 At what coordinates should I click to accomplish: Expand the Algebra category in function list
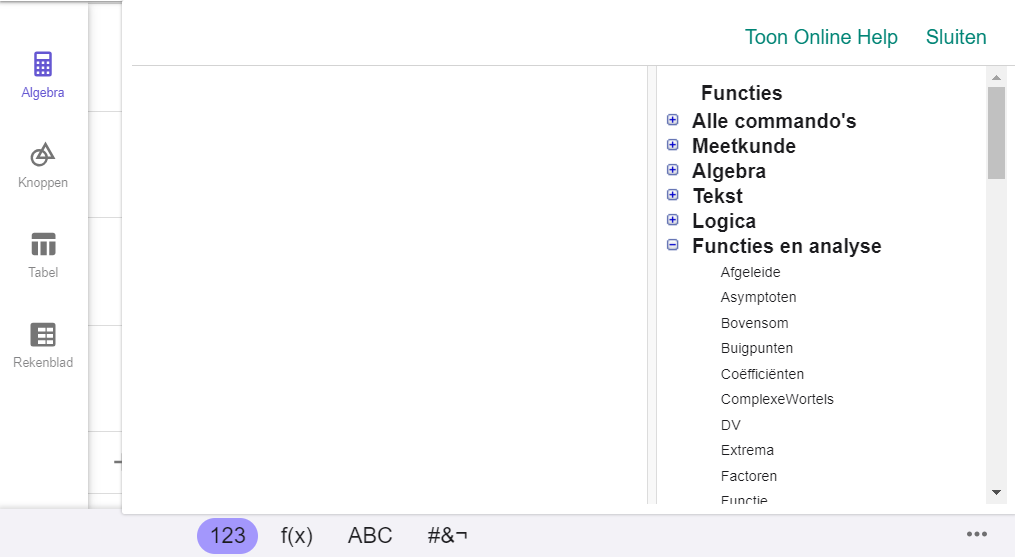click(x=673, y=171)
